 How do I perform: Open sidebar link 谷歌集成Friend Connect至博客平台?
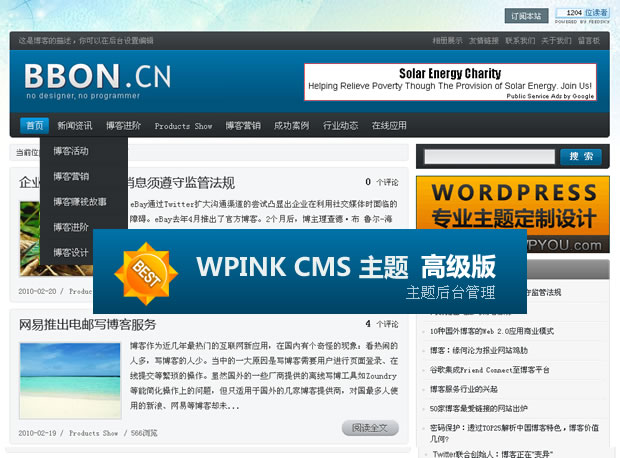click(490, 370)
